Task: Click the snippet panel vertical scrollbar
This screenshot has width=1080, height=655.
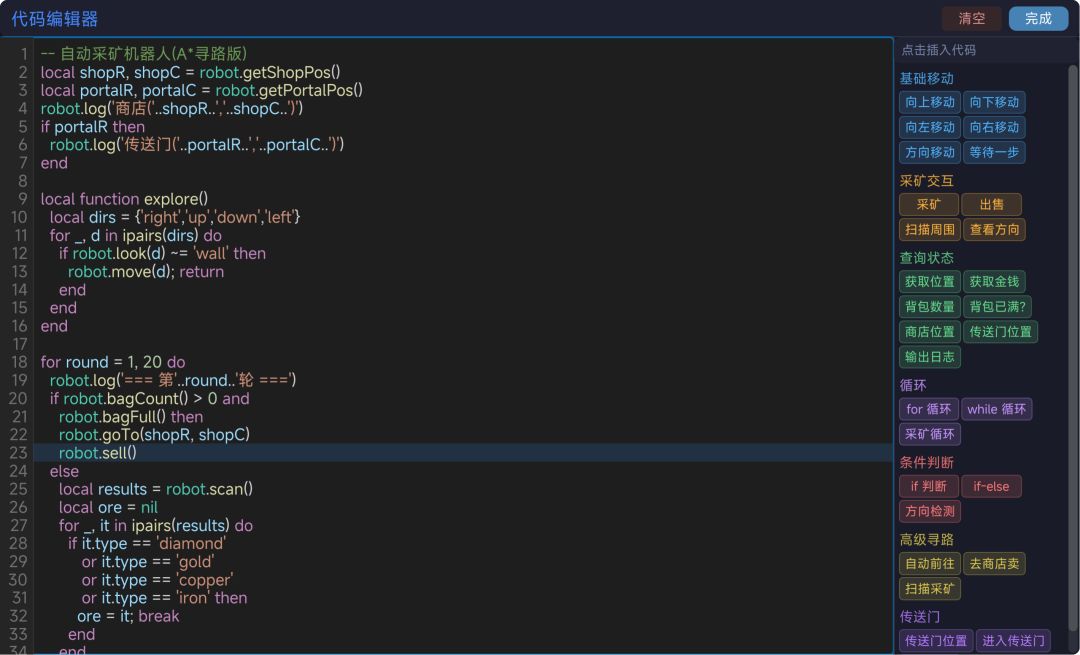Action: (x=1072, y=358)
